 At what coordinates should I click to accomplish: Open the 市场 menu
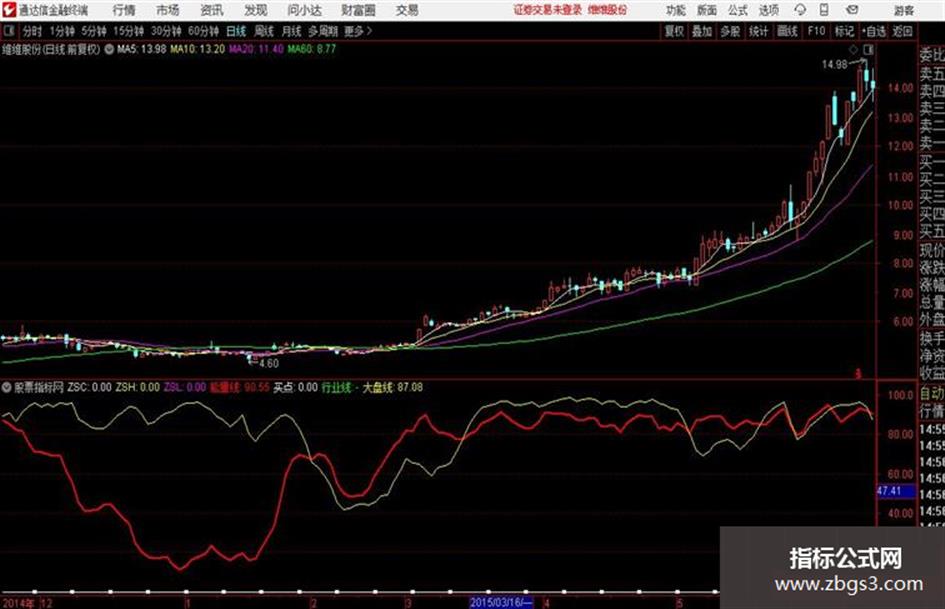point(168,10)
